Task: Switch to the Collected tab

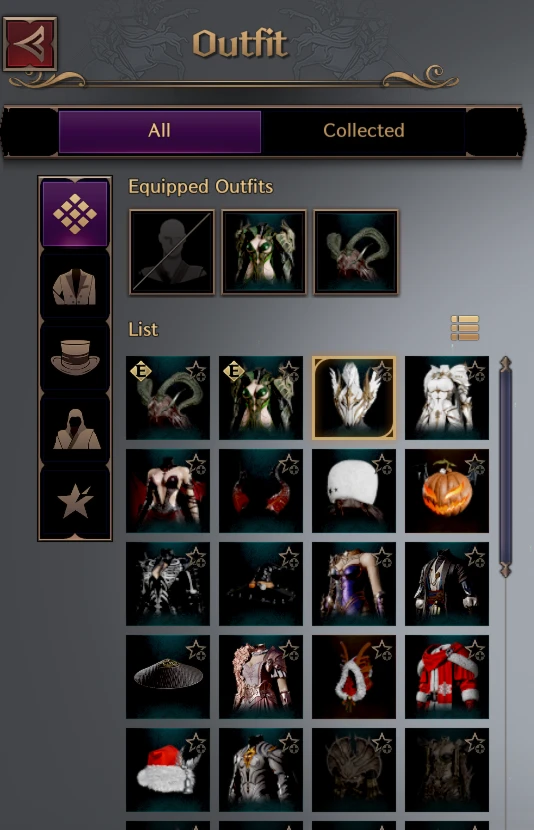Action: (x=364, y=131)
